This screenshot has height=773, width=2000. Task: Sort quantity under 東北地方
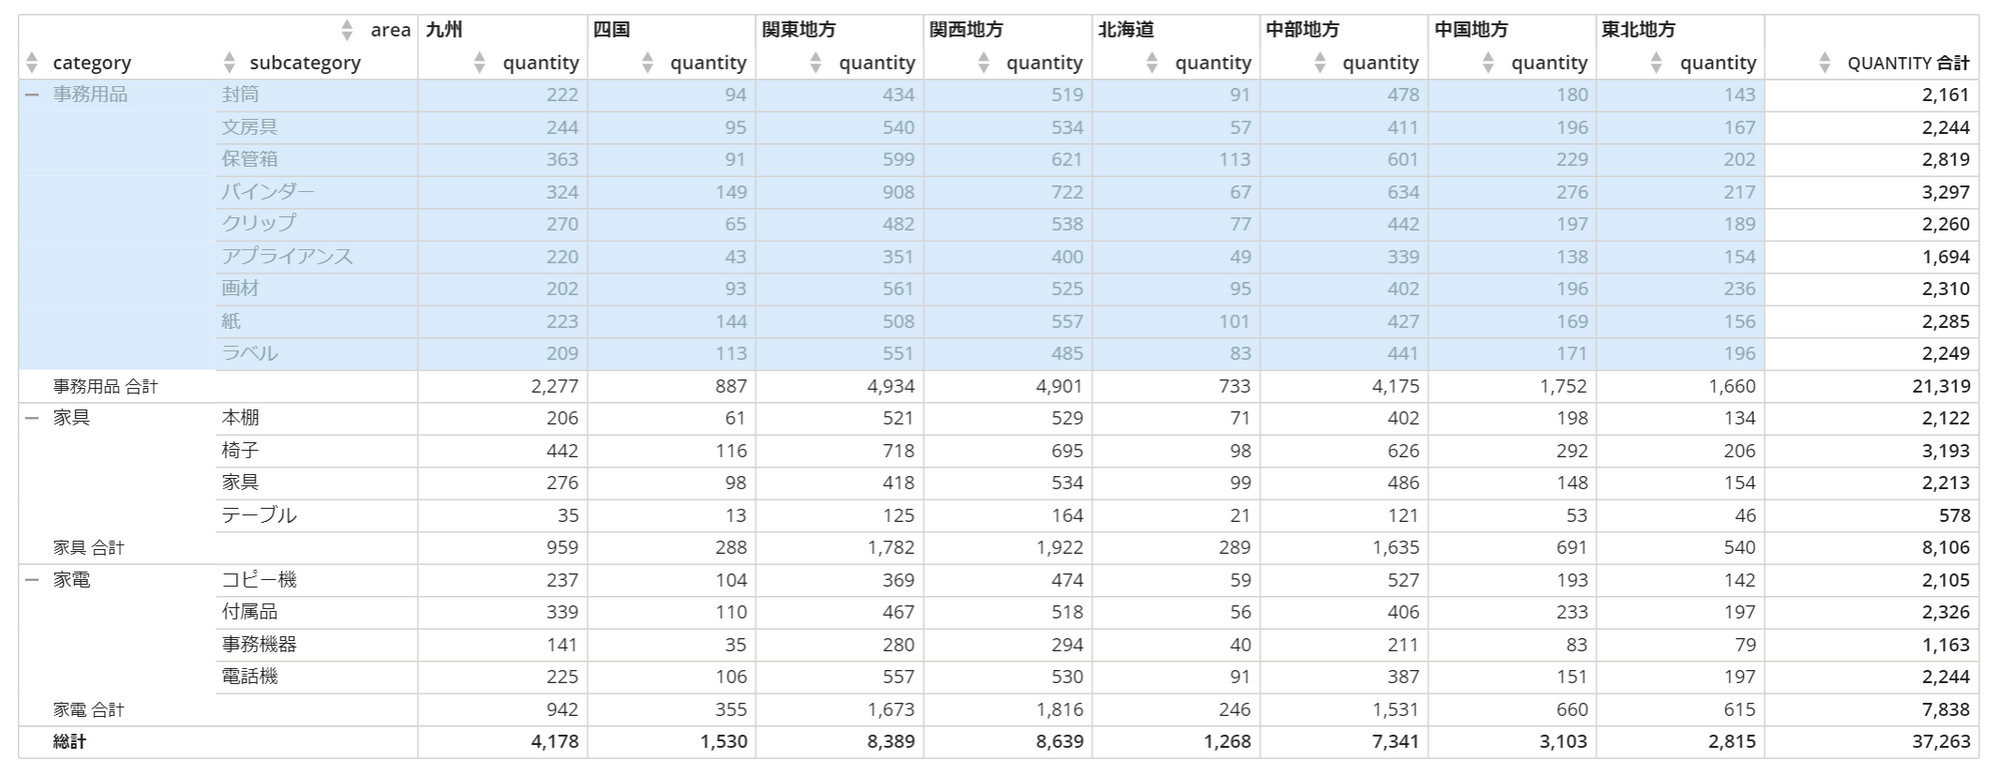[1656, 63]
